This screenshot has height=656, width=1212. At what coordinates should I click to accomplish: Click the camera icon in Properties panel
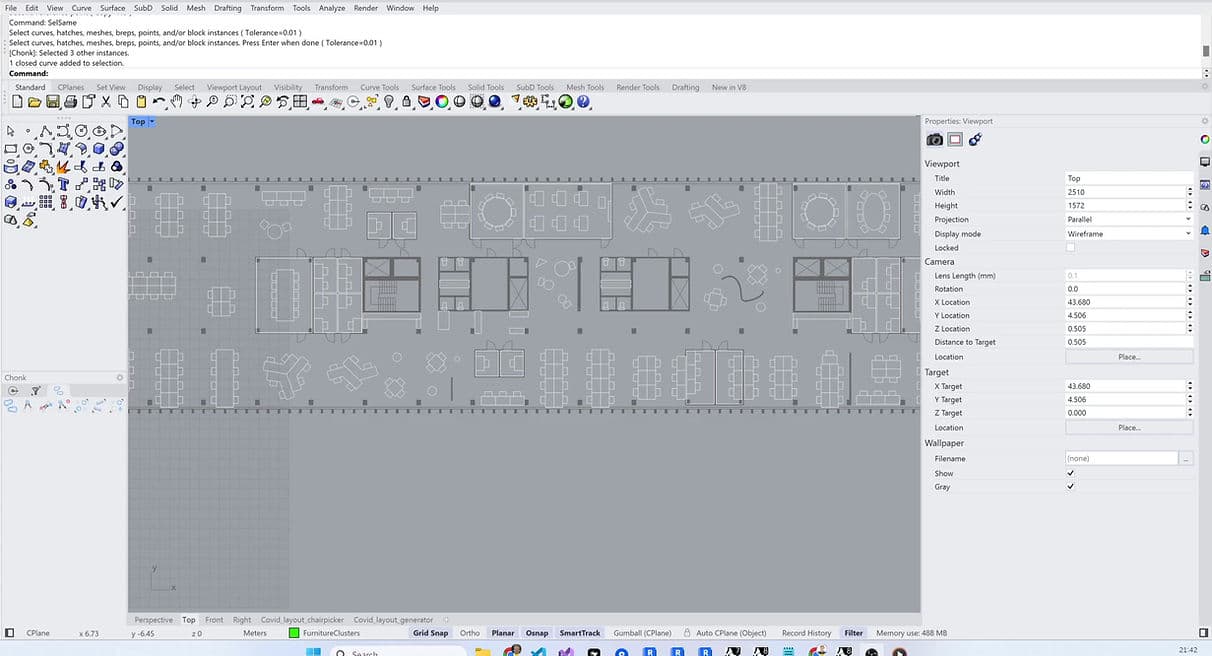pyautogui.click(x=934, y=140)
